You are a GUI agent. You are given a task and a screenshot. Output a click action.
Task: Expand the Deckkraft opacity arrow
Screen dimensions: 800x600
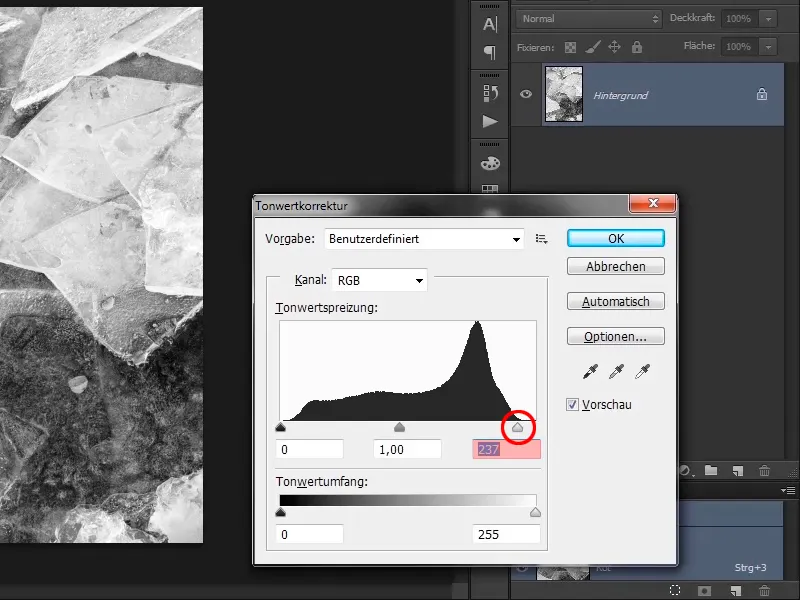[x=768, y=19]
